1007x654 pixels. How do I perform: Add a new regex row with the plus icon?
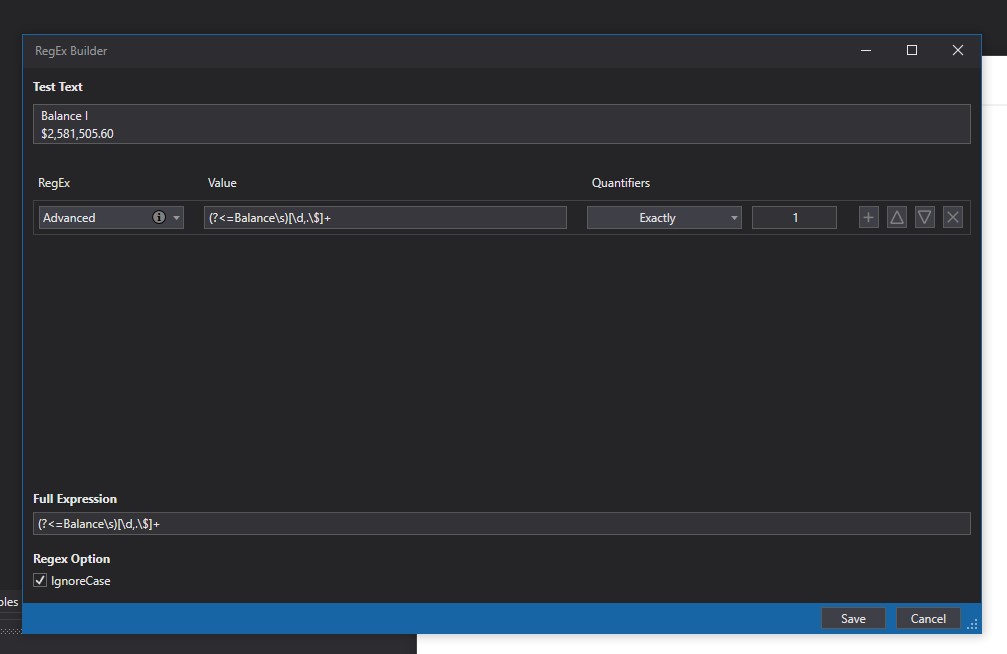pos(868,217)
